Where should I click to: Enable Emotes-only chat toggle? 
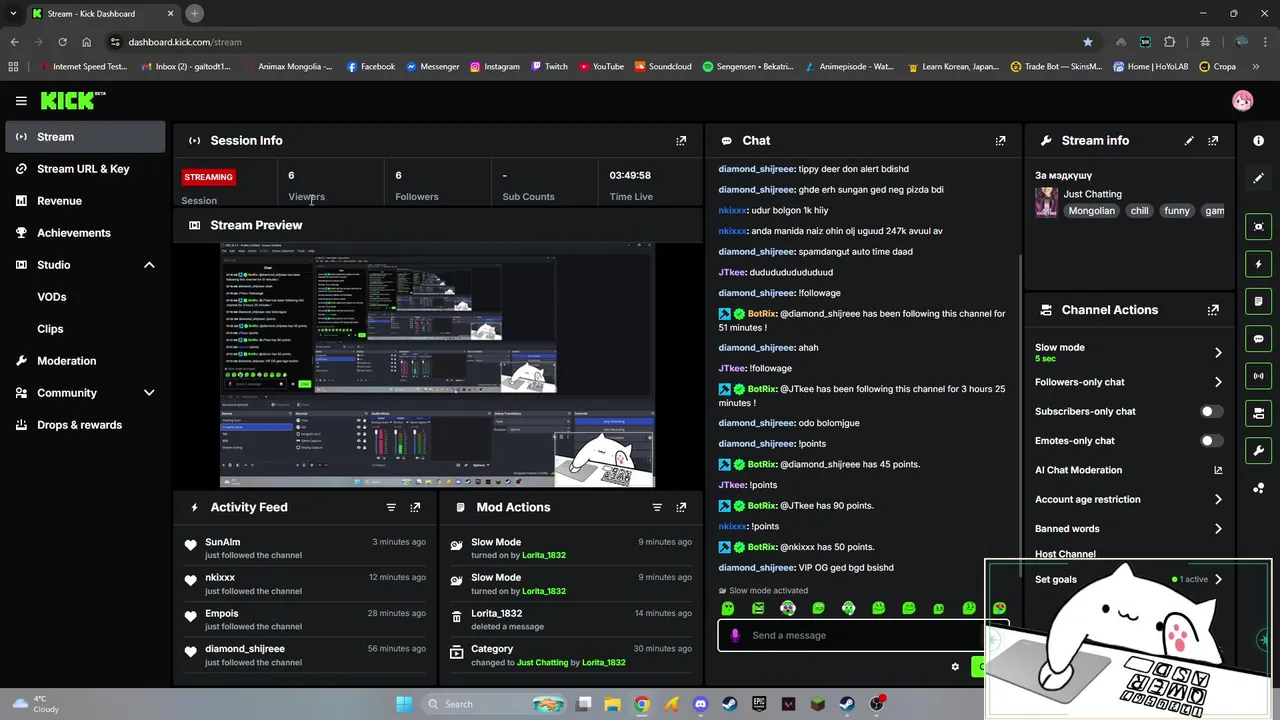click(1211, 441)
